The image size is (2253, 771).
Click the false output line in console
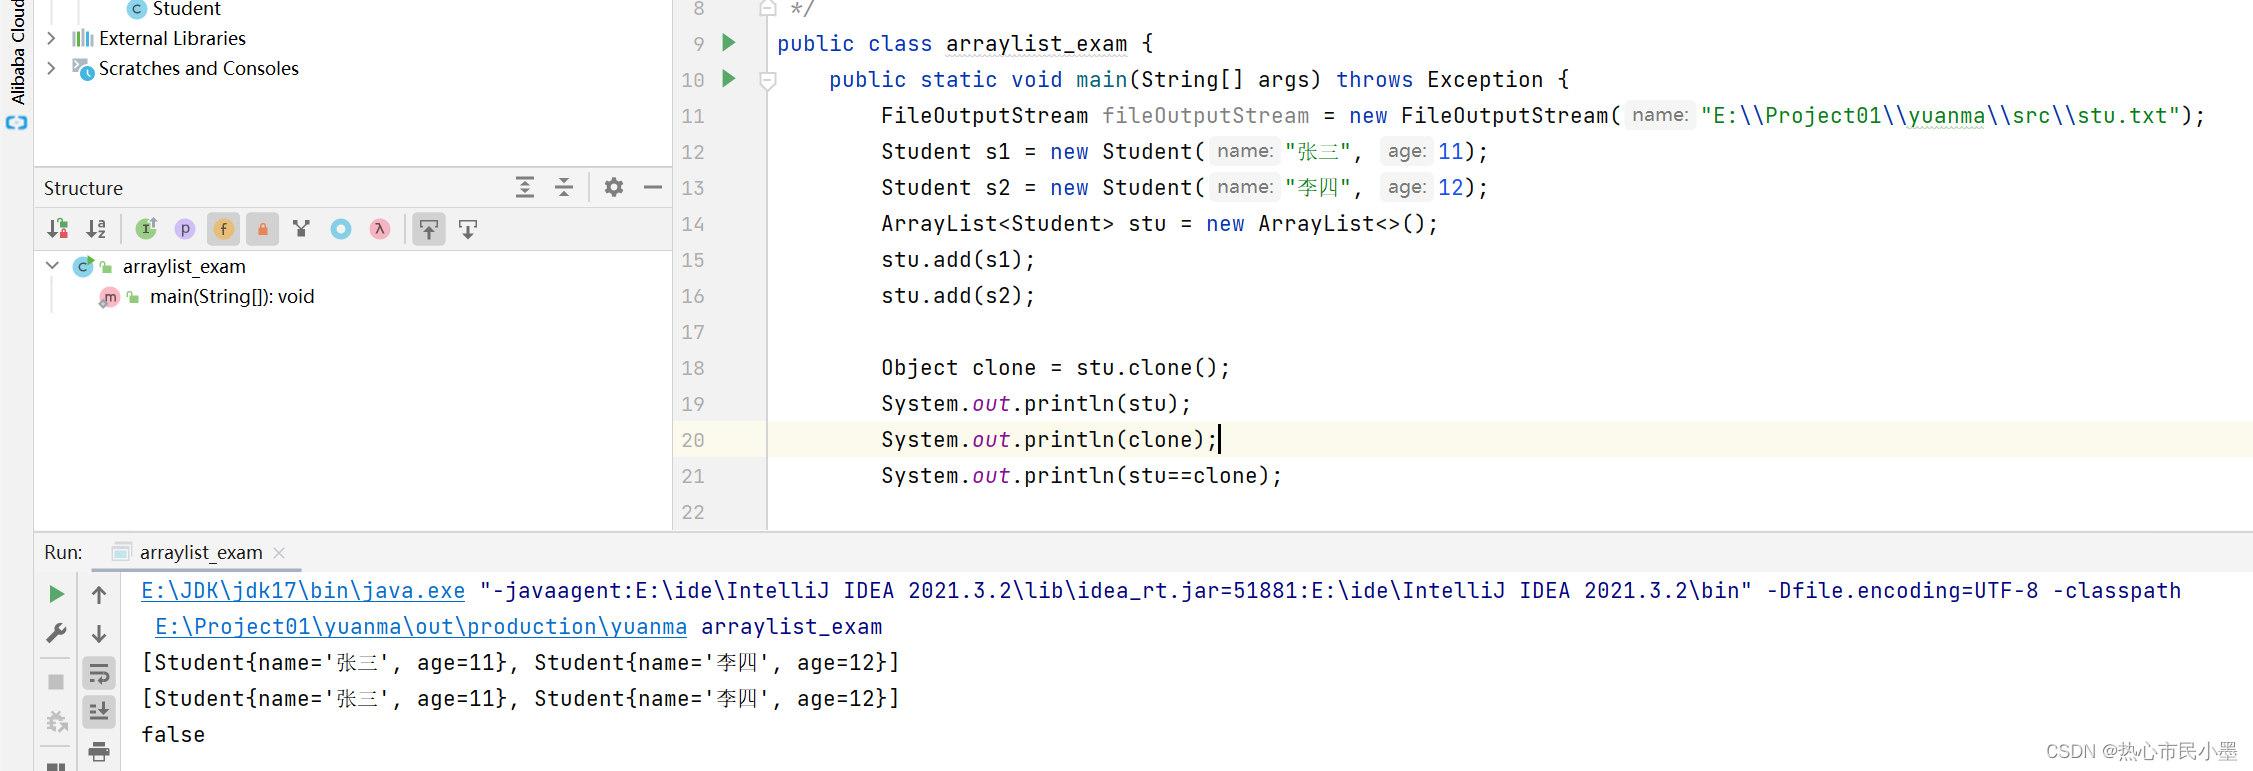click(173, 734)
